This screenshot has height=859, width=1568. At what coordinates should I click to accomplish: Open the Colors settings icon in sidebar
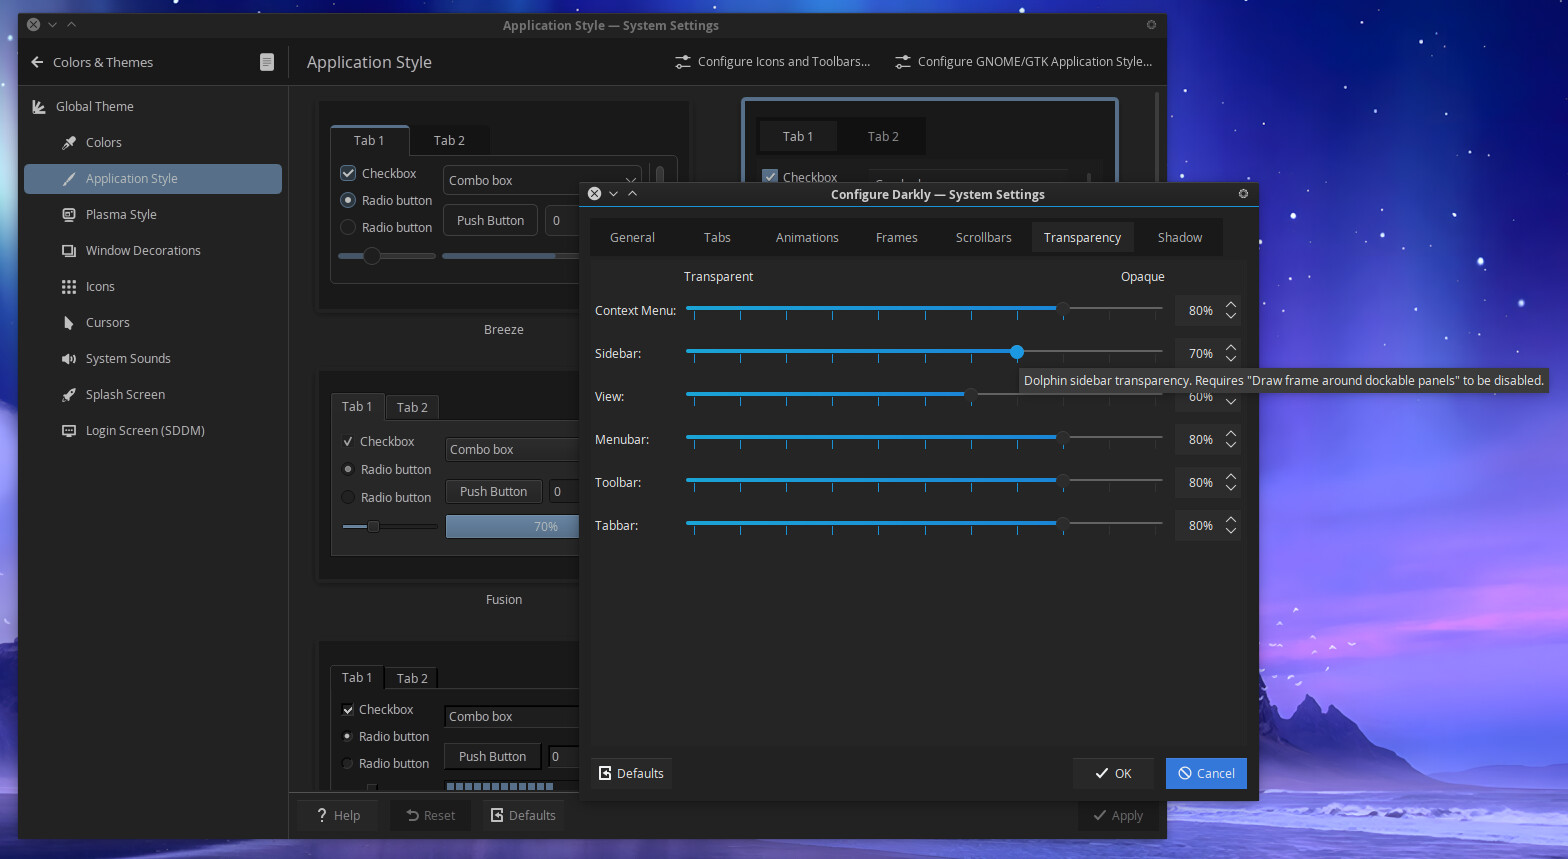coord(69,143)
